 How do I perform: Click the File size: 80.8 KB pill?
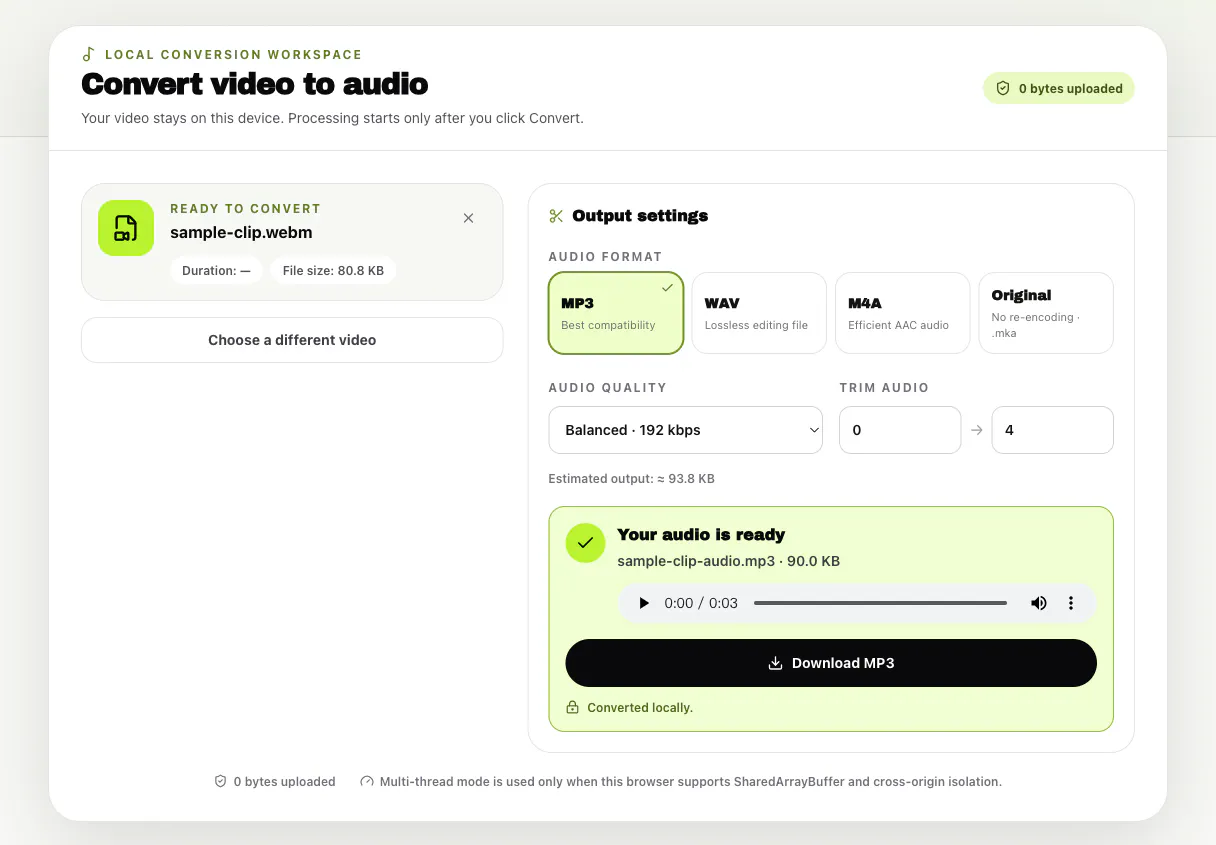(333, 270)
